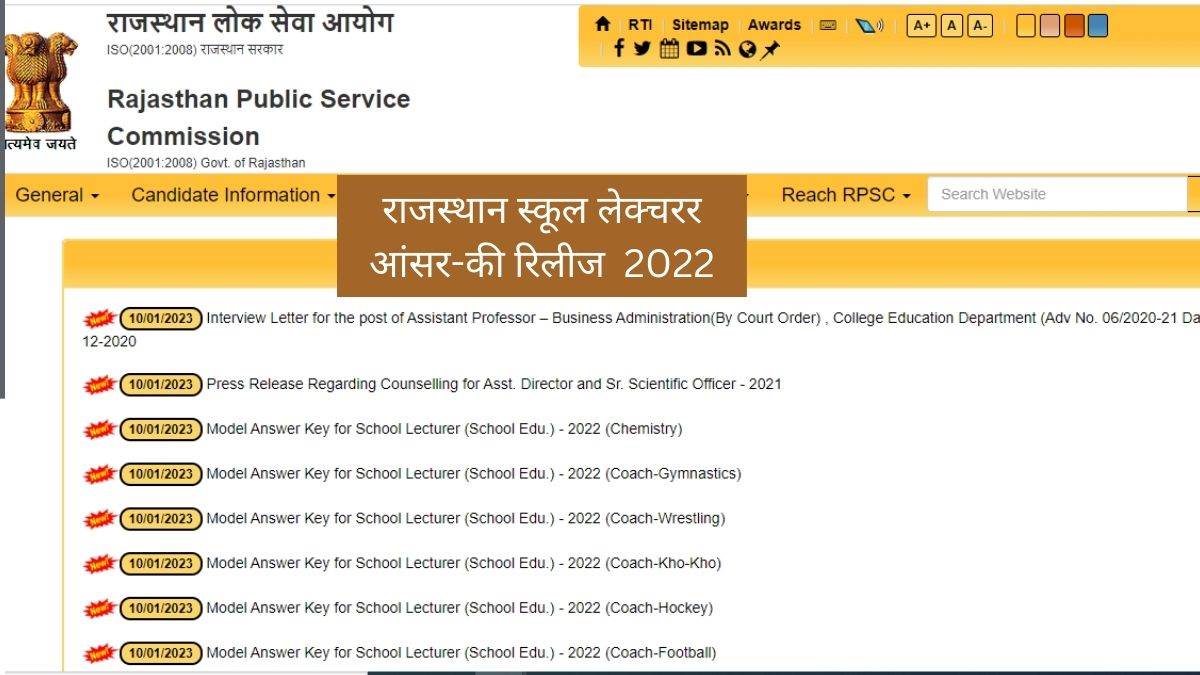Image resolution: width=1200 pixels, height=675 pixels.
Task: Decrease font size with A- button
Action: (980, 25)
